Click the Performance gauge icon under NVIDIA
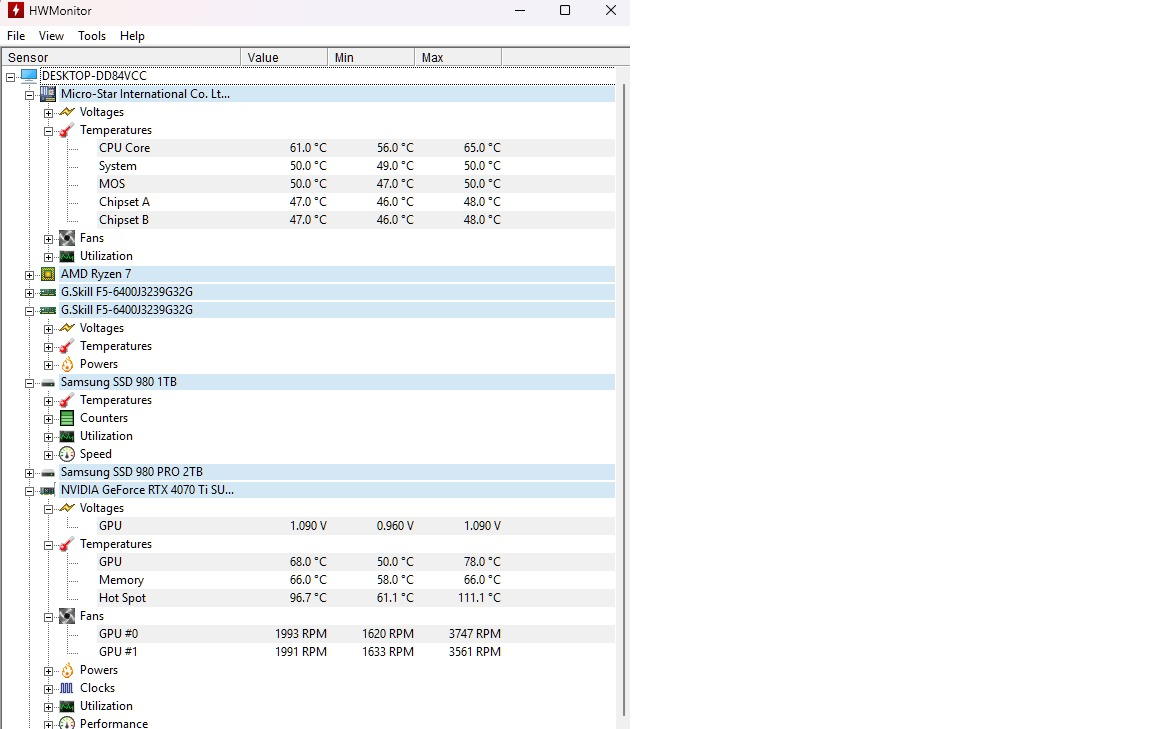Viewport: 1152px width, 729px height. 67,723
